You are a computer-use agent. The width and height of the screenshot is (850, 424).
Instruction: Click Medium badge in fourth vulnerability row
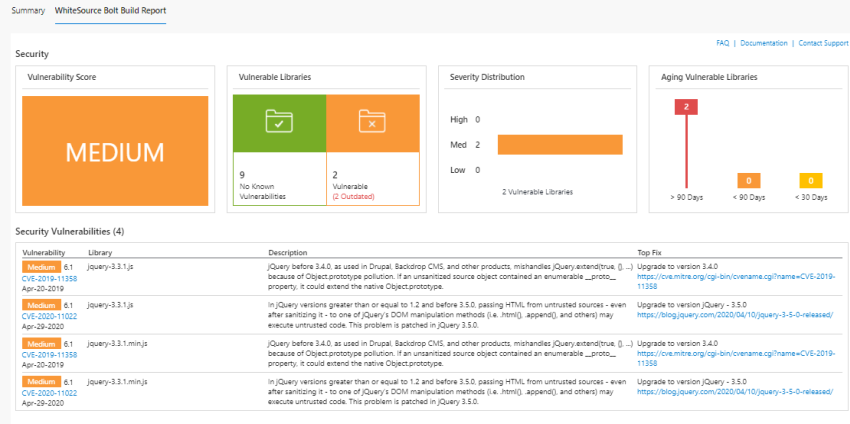[41, 382]
